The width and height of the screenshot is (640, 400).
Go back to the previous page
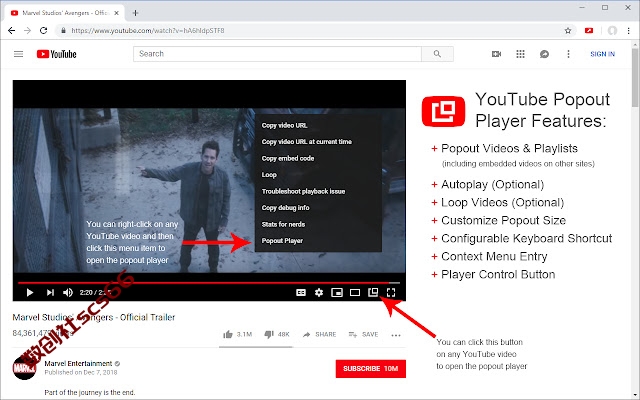[11, 31]
